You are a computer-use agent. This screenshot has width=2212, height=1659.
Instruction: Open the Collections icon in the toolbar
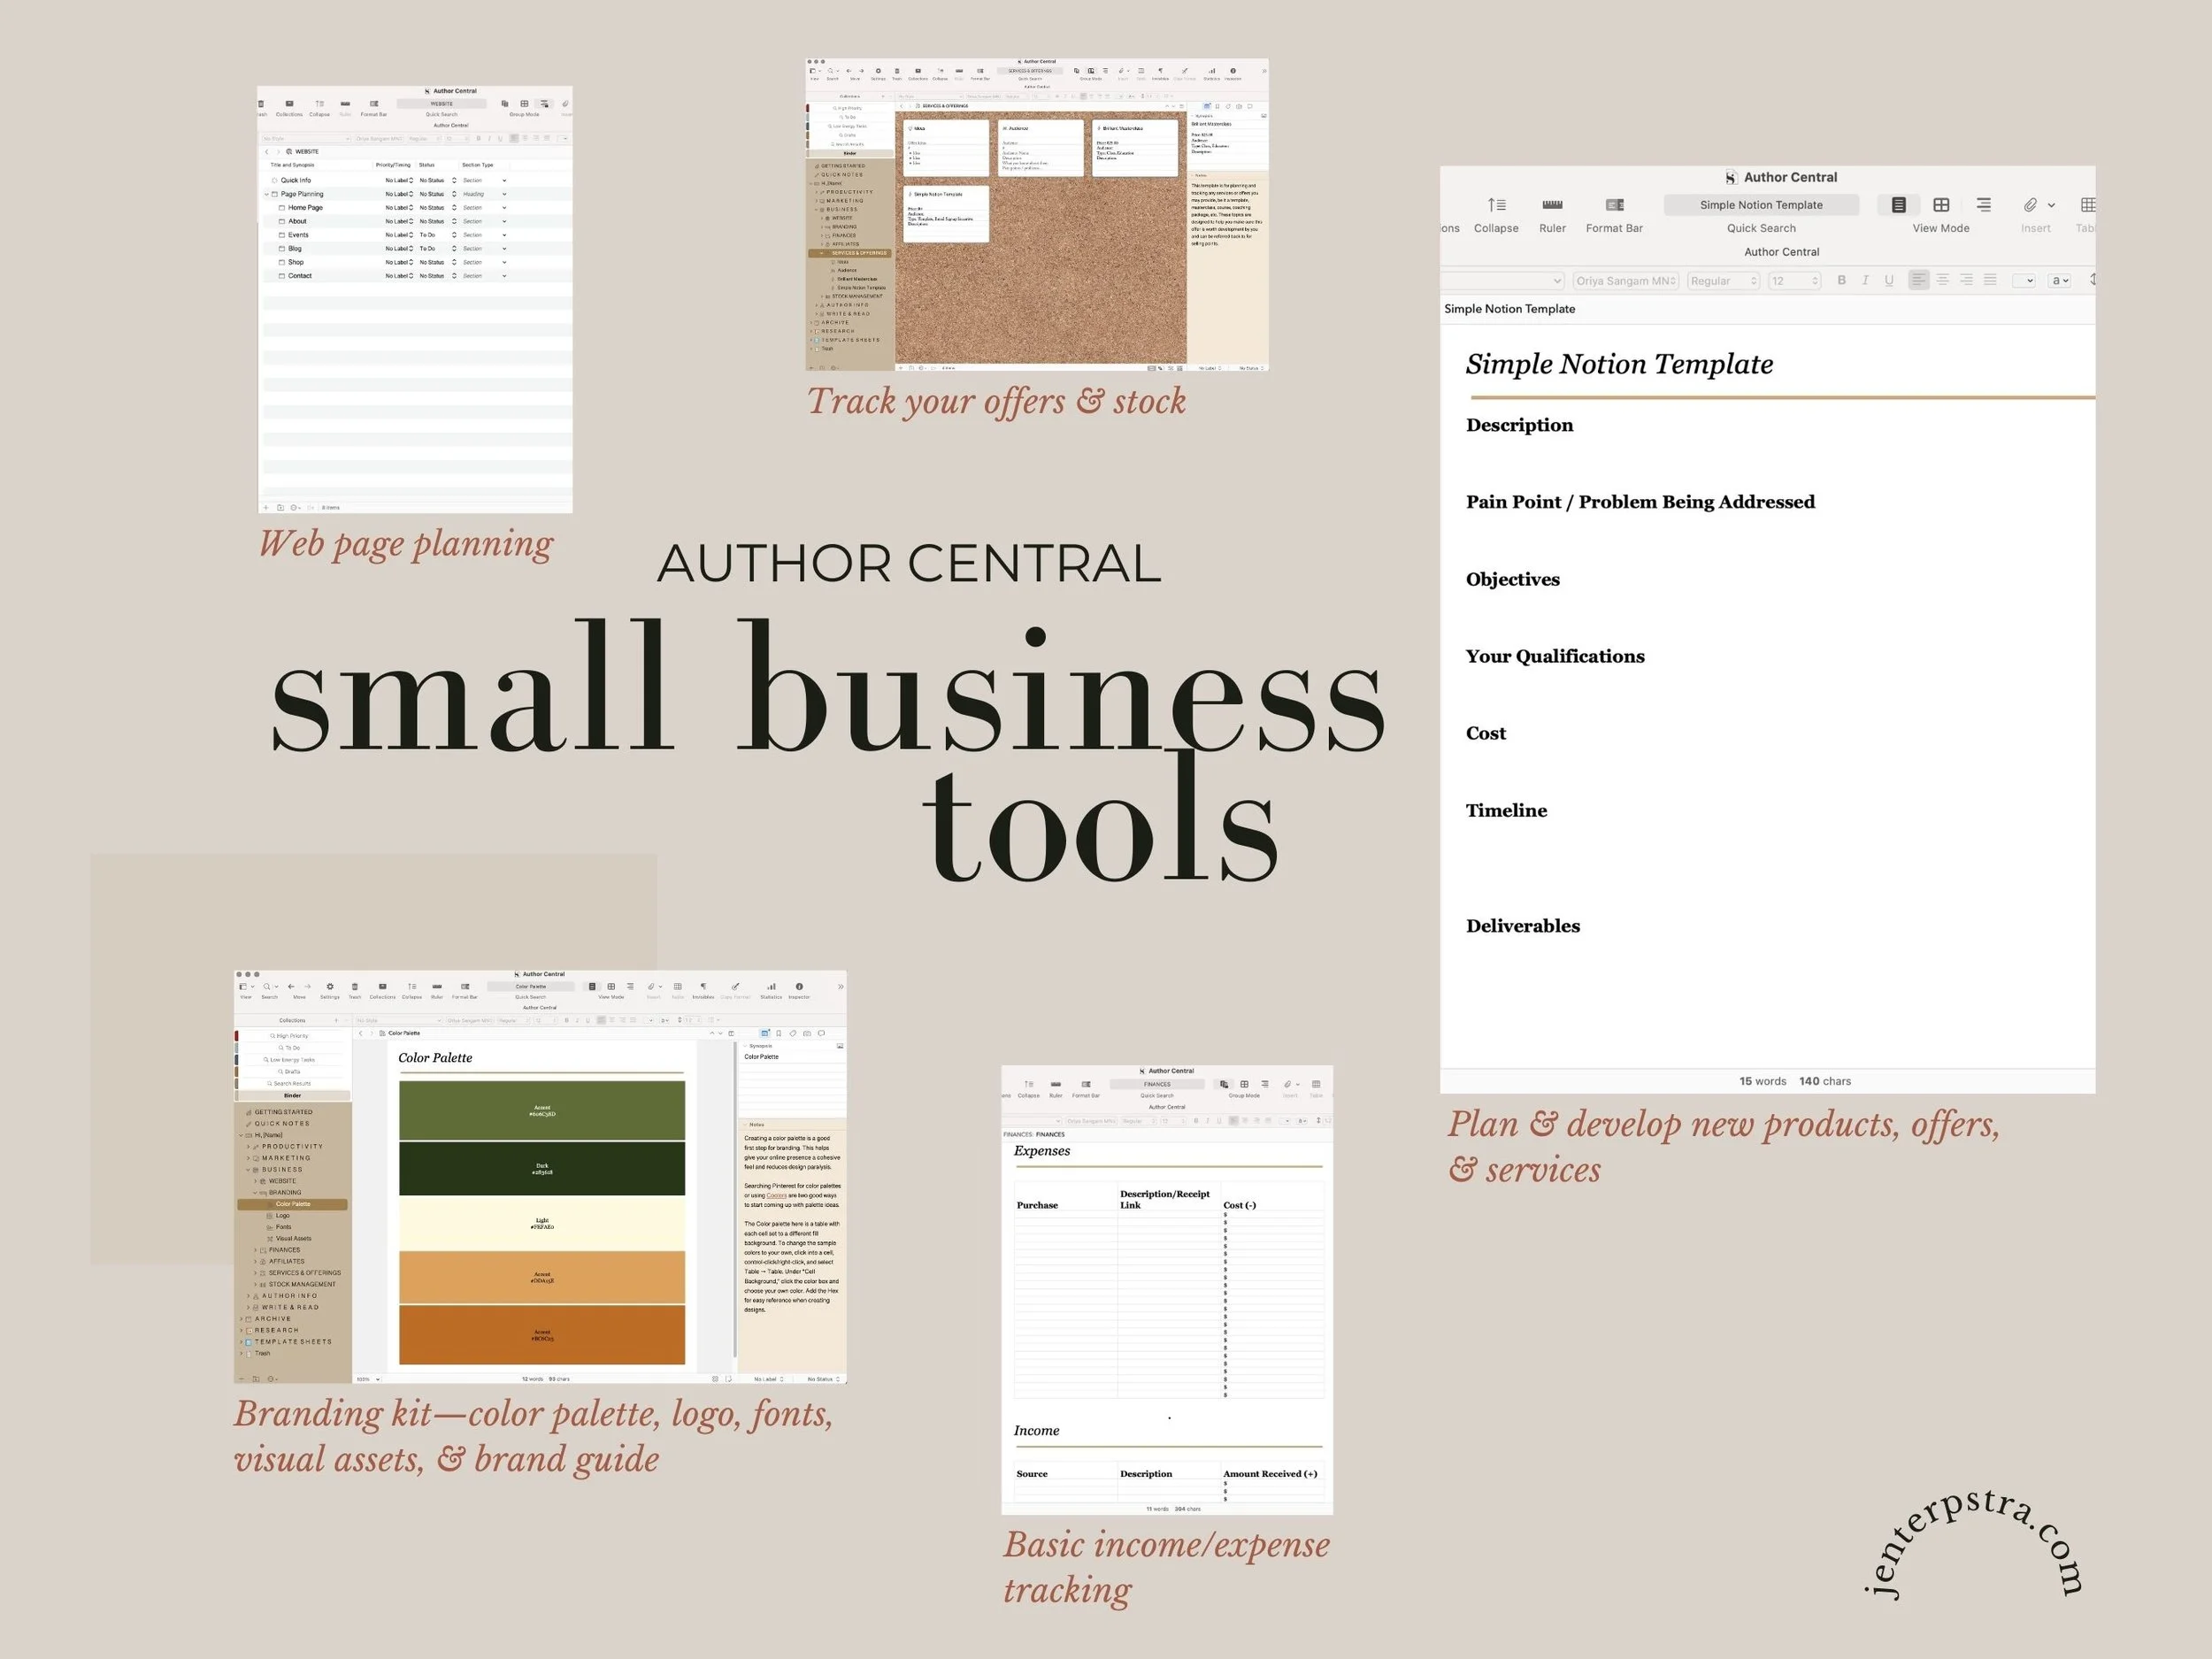[383, 987]
